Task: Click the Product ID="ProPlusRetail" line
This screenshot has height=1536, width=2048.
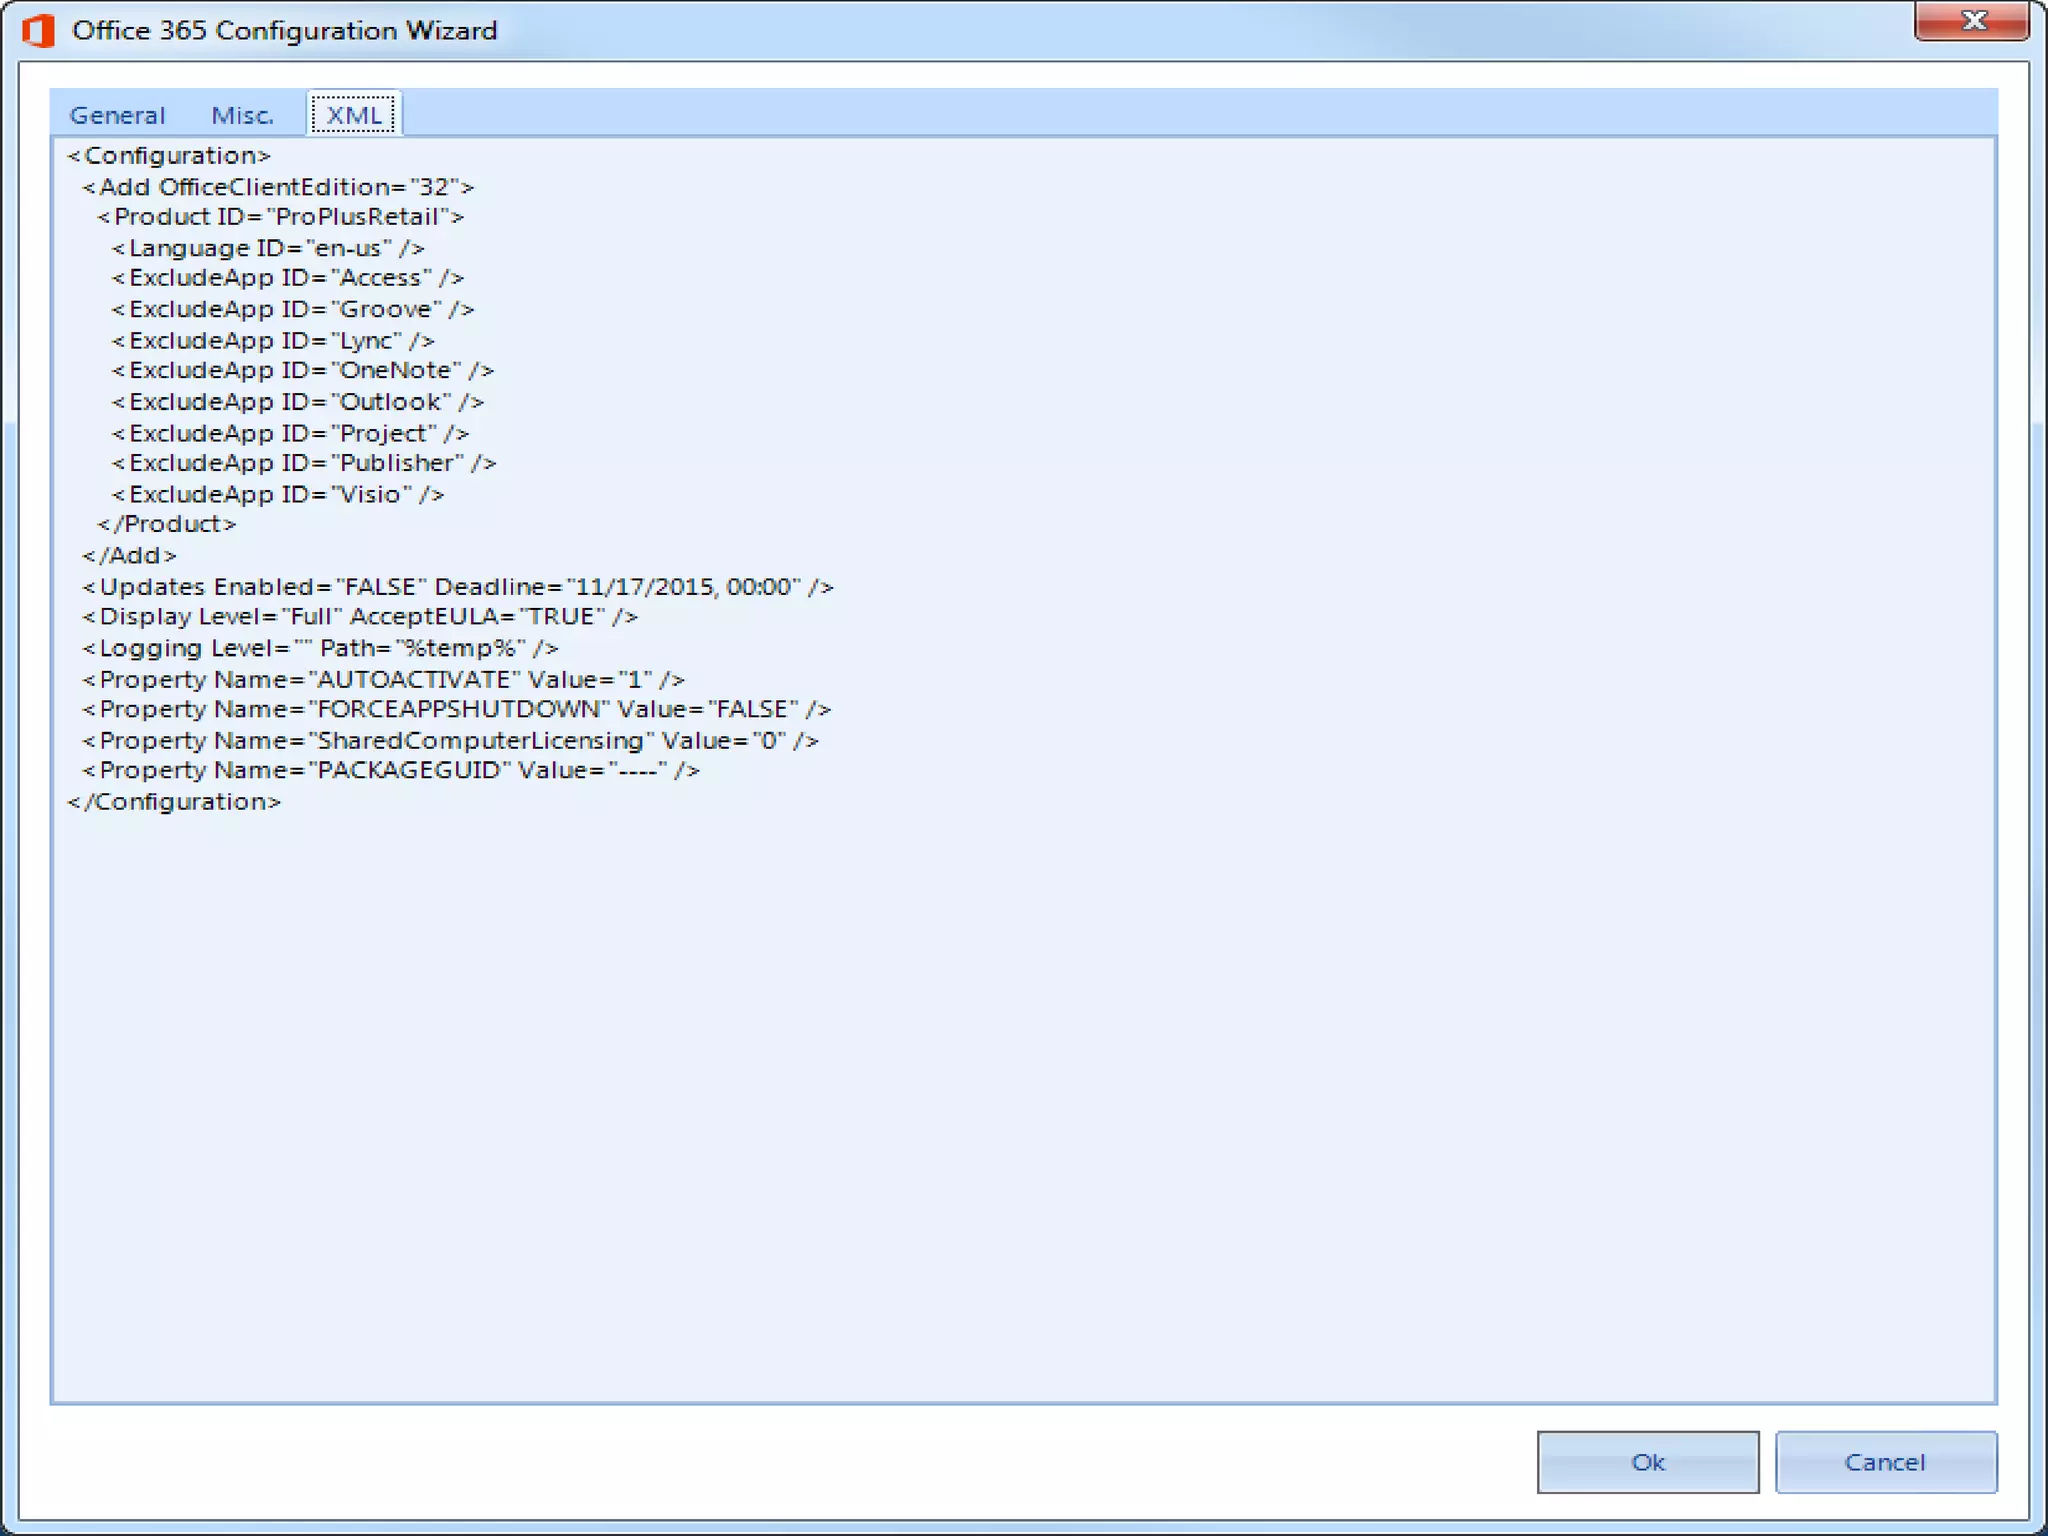Action: pos(280,217)
